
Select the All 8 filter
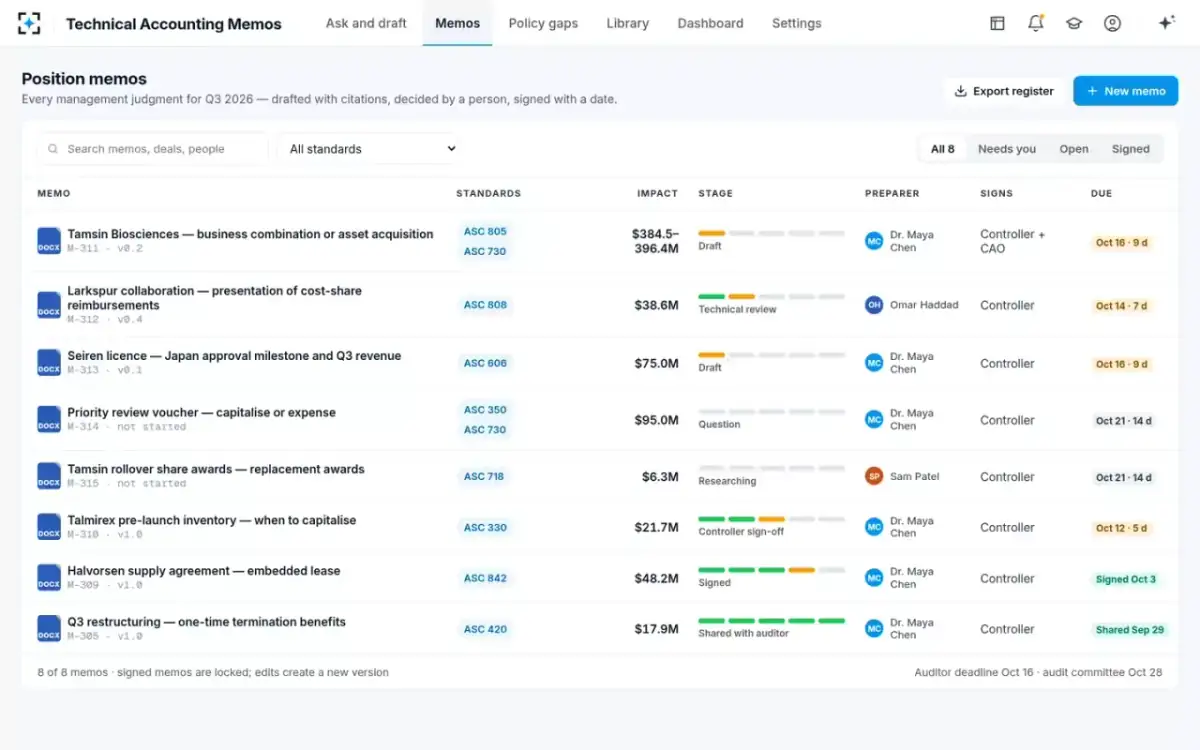[942, 149]
